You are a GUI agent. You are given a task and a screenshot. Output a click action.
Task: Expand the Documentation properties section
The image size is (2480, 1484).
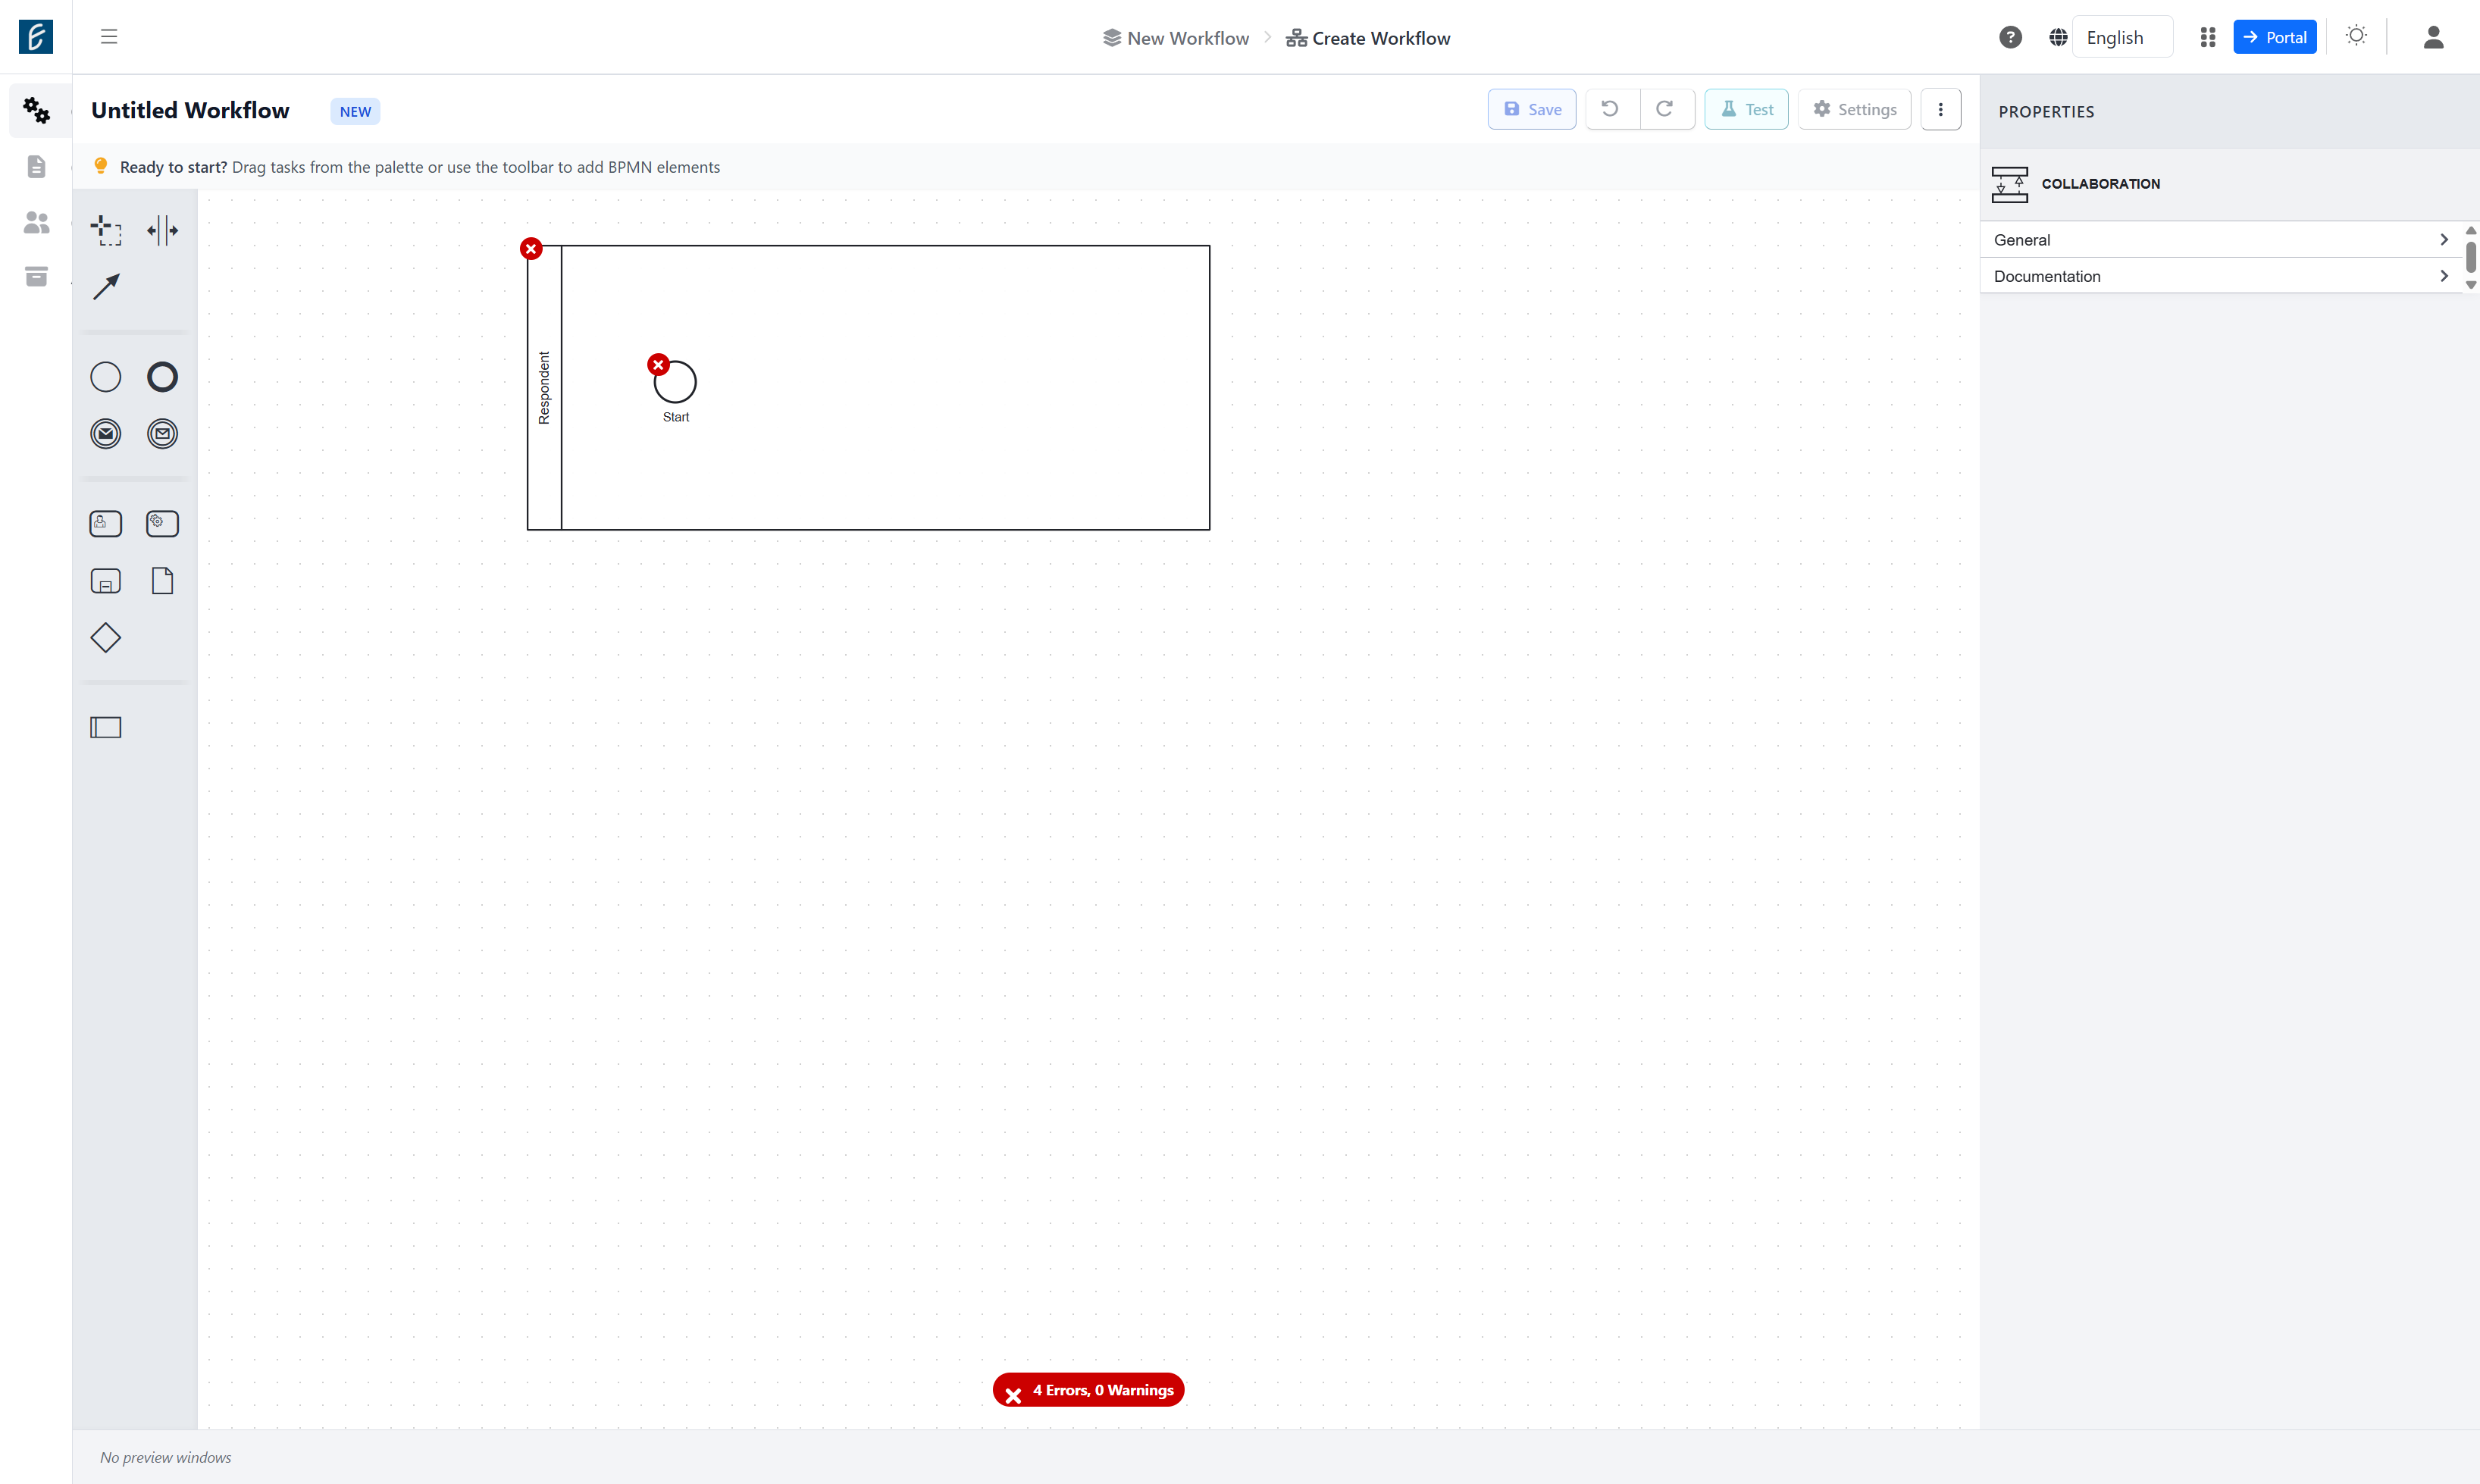pyautogui.click(x=2221, y=276)
